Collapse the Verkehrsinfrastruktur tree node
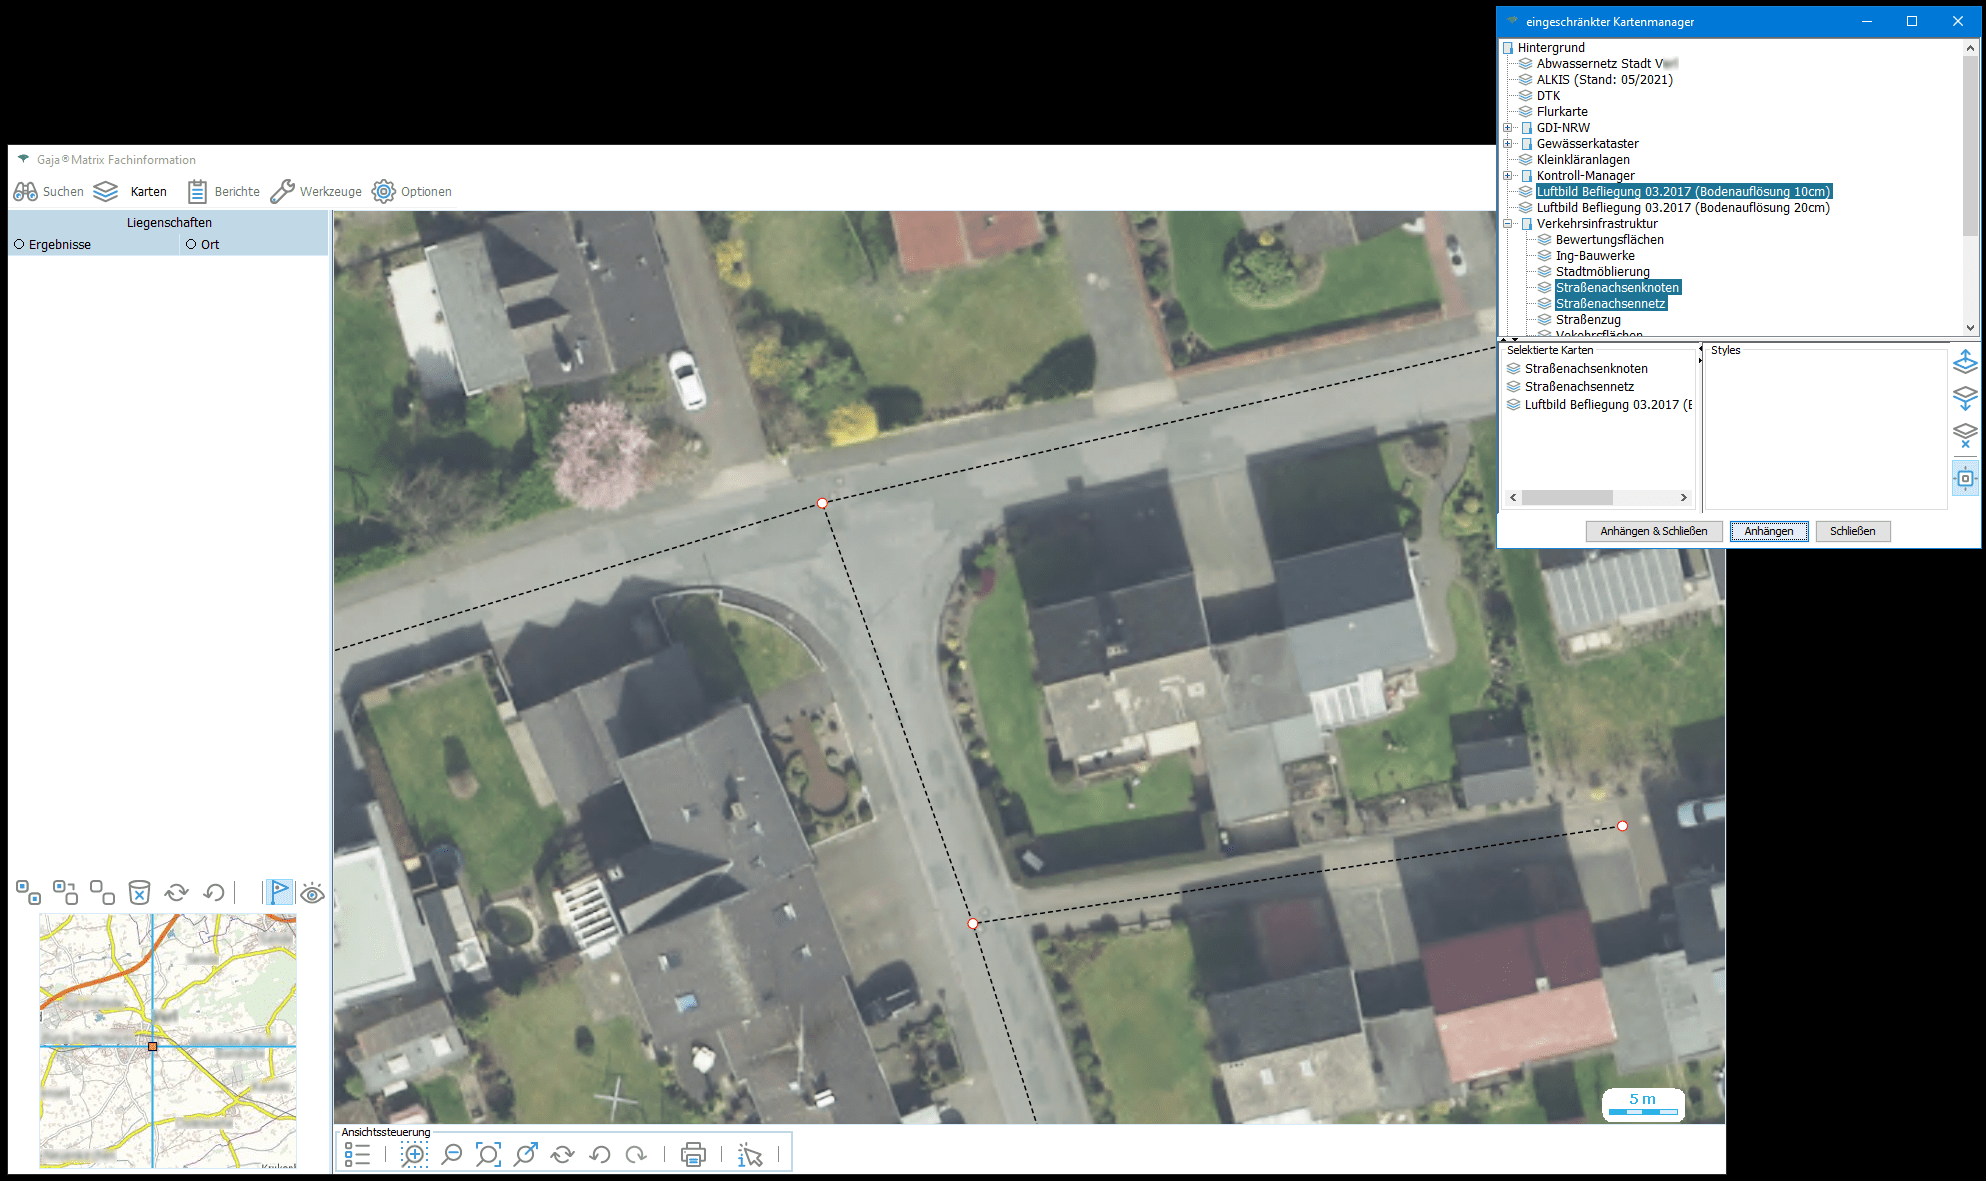 pyautogui.click(x=1508, y=224)
